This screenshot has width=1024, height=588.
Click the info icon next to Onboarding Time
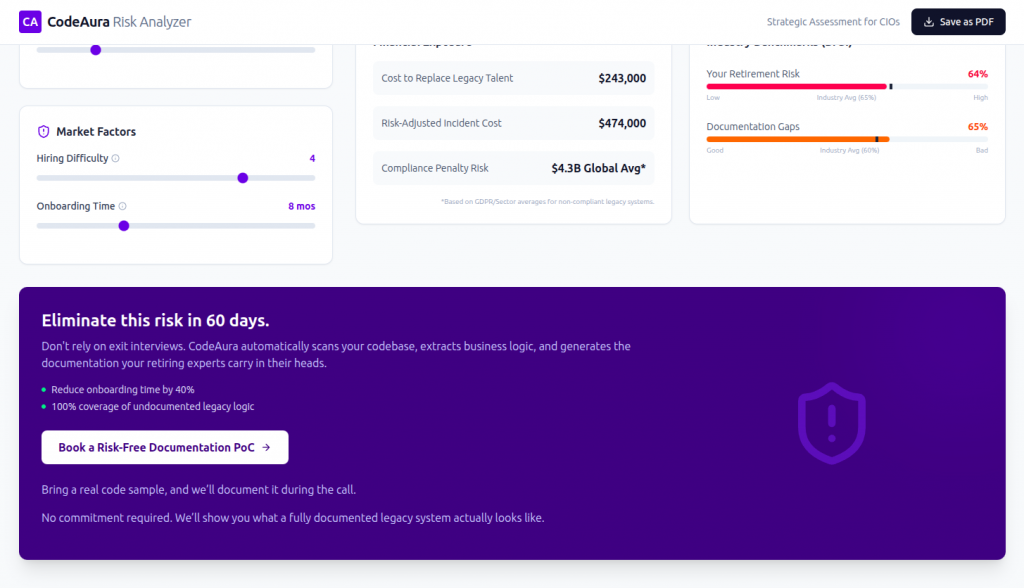coord(124,206)
